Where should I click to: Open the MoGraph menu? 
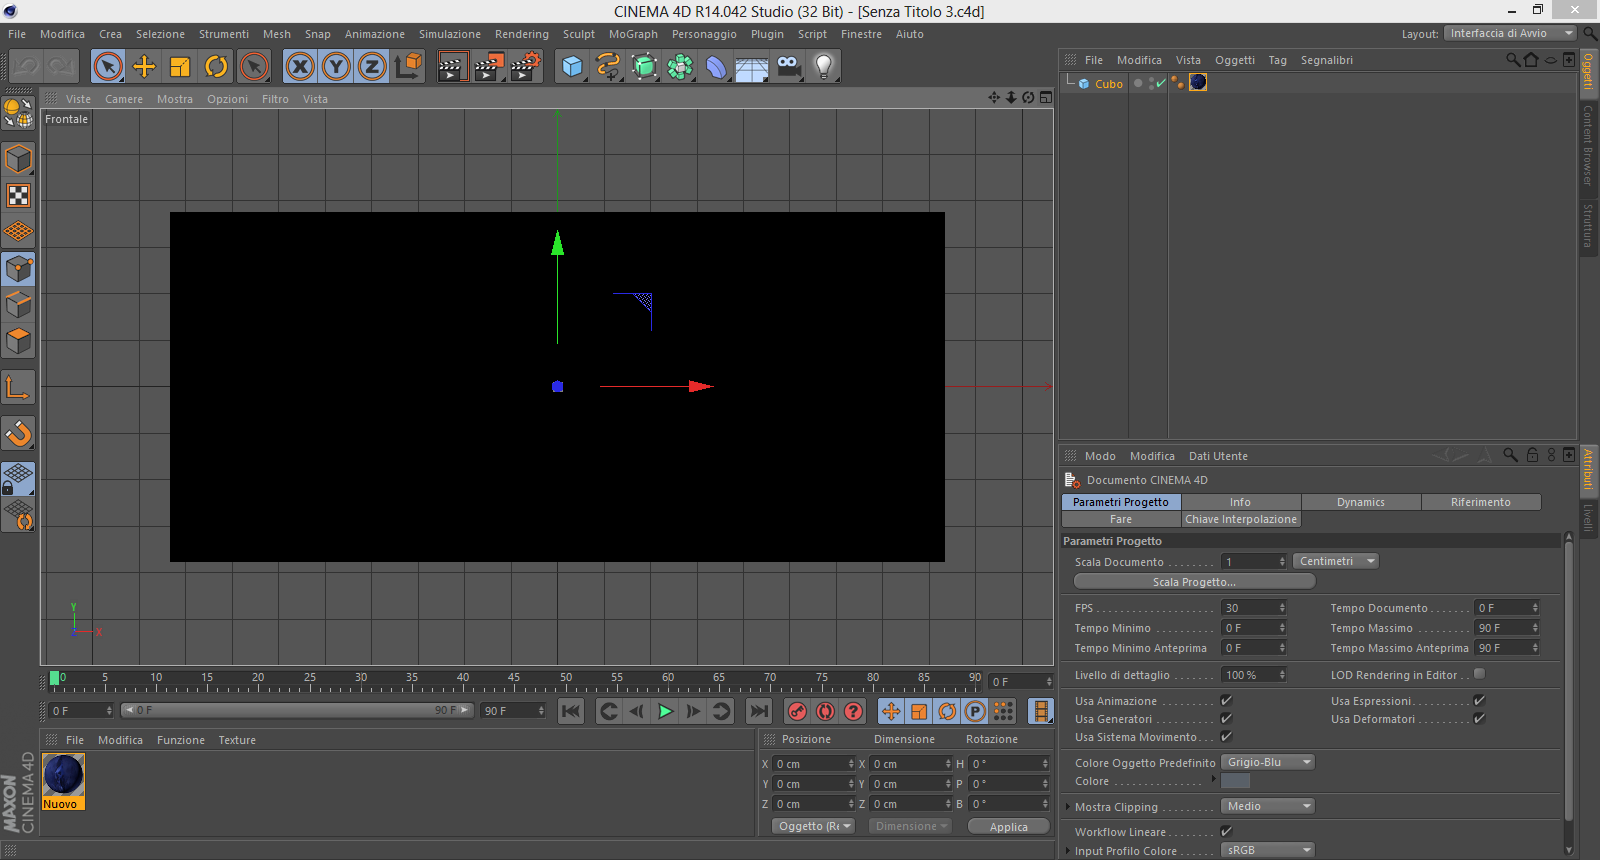pyautogui.click(x=633, y=34)
